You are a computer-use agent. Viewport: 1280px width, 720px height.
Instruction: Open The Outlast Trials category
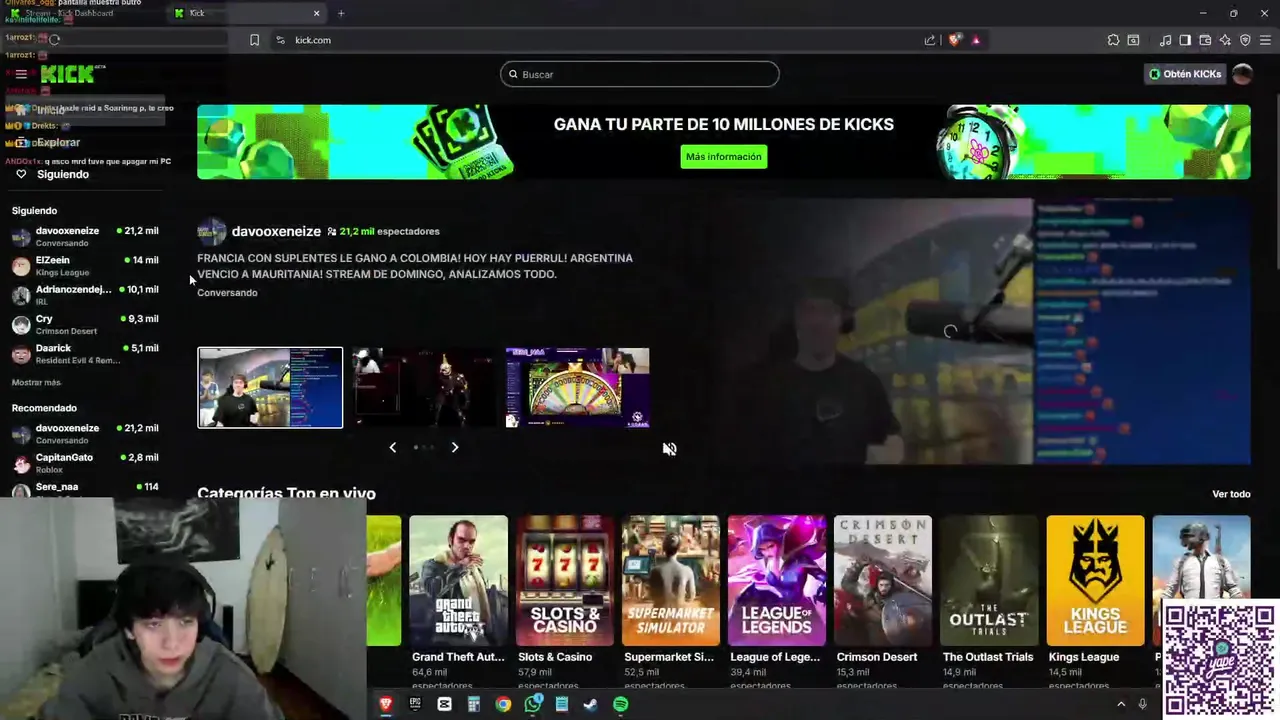point(989,600)
